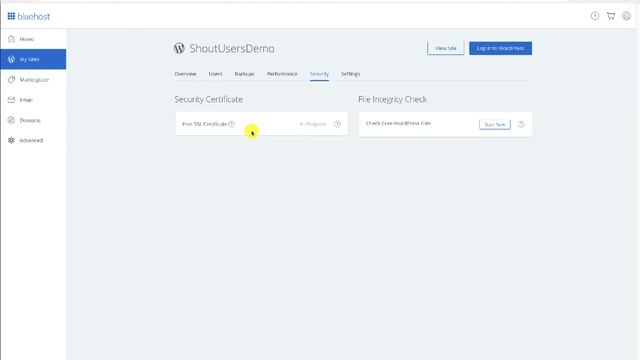Click the Home house icon in sidebar
The height and width of the screenshot is (360, 640).
11,39
